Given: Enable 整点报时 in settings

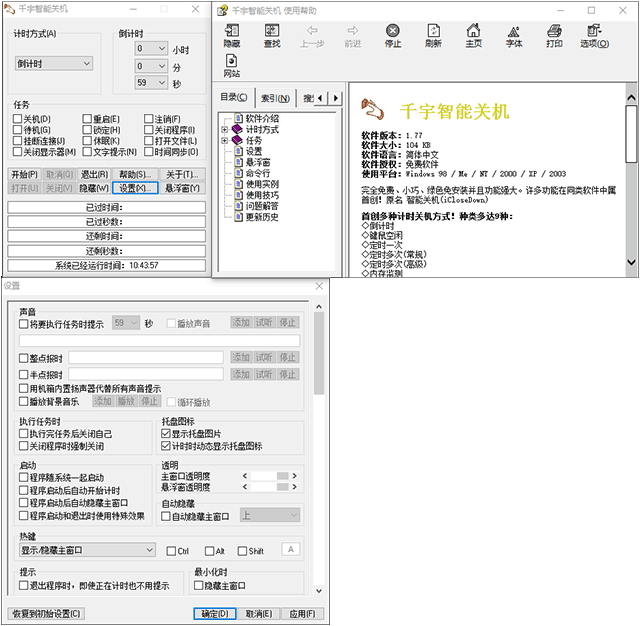Looking at the screenshot, I should [24, 358].
